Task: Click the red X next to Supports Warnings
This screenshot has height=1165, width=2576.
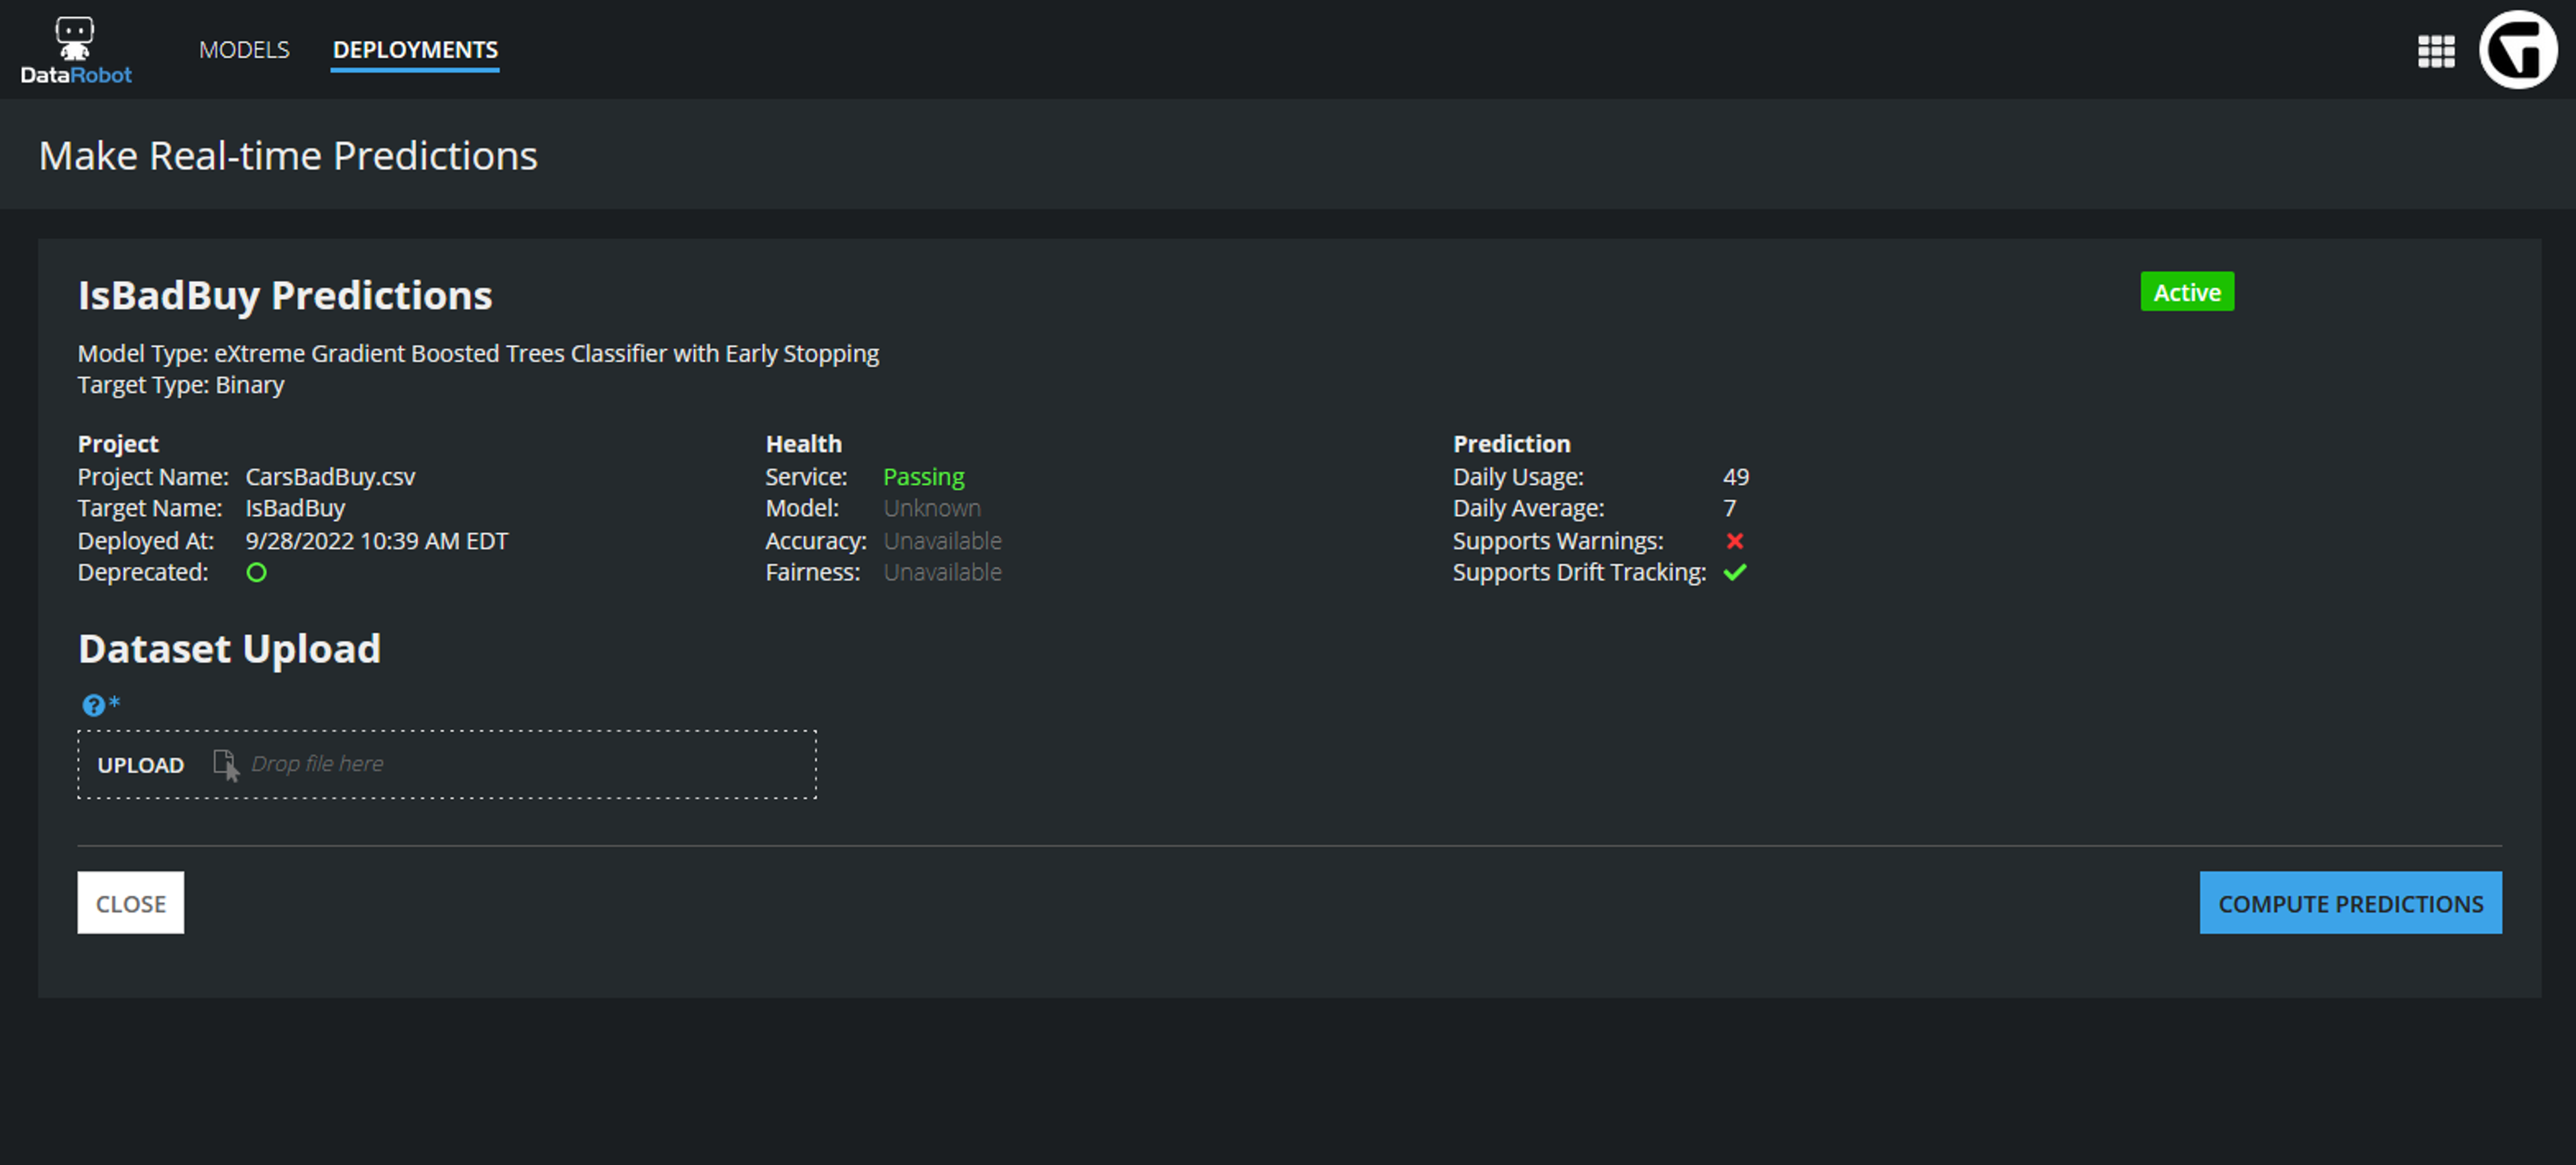Action: click(x=1735, y=541)
